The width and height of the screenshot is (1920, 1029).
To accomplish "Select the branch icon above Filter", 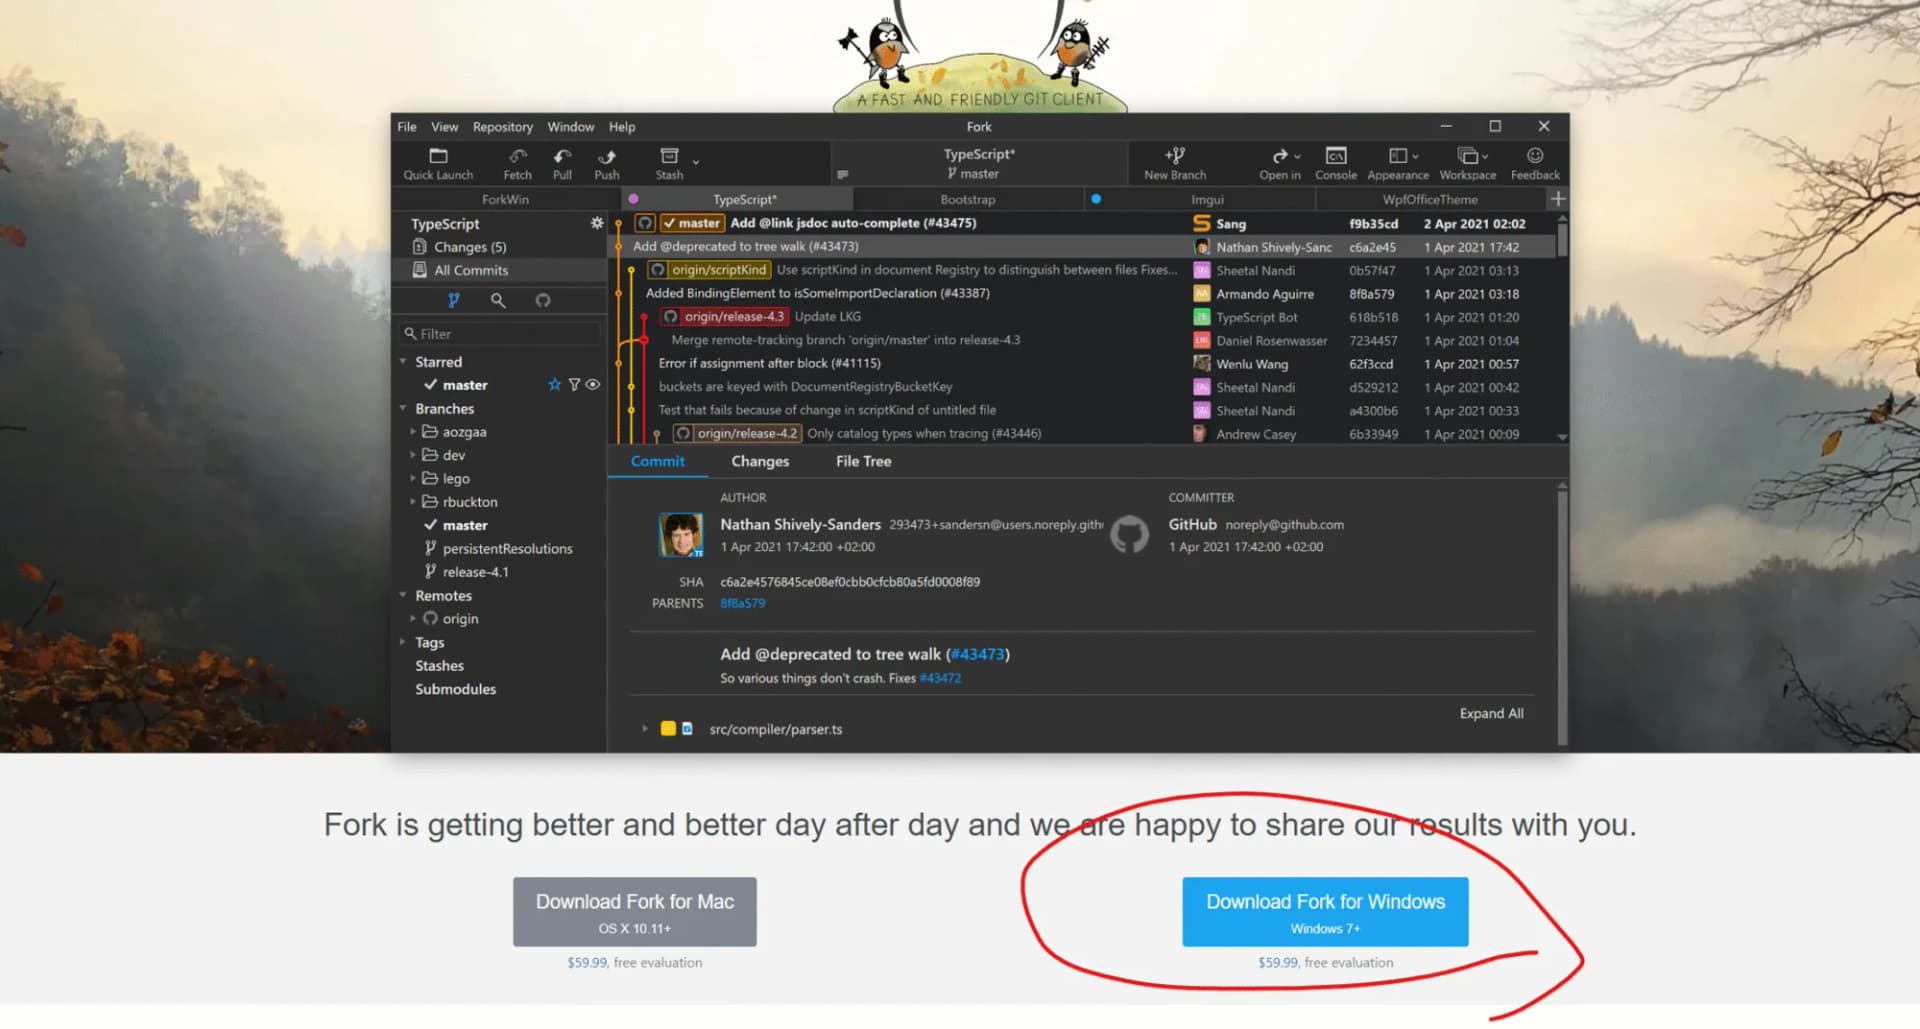I will [454, 300].
